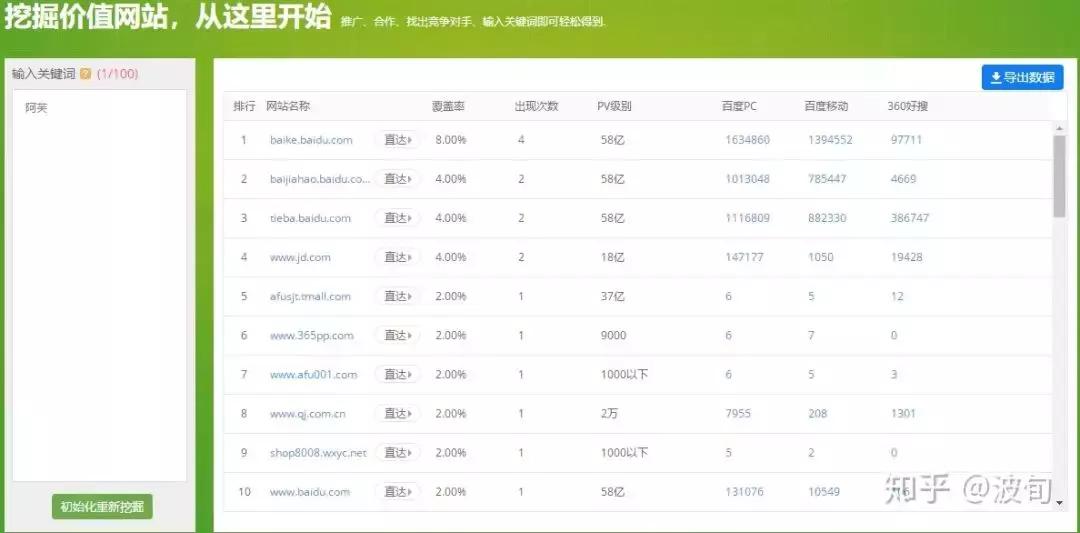1080x533 pixels.
Task: Click the 97711 360好搜 value
Action: pos(906,140)
